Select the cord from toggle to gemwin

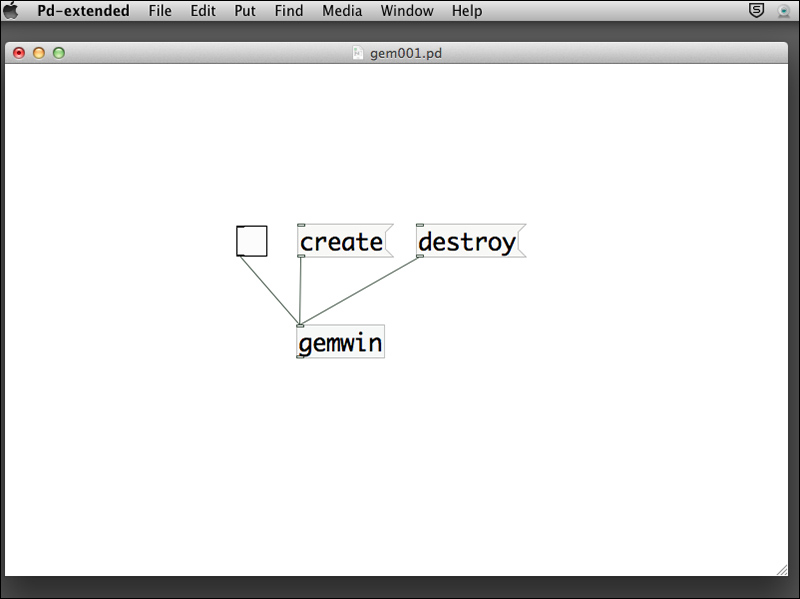(269, 290)
